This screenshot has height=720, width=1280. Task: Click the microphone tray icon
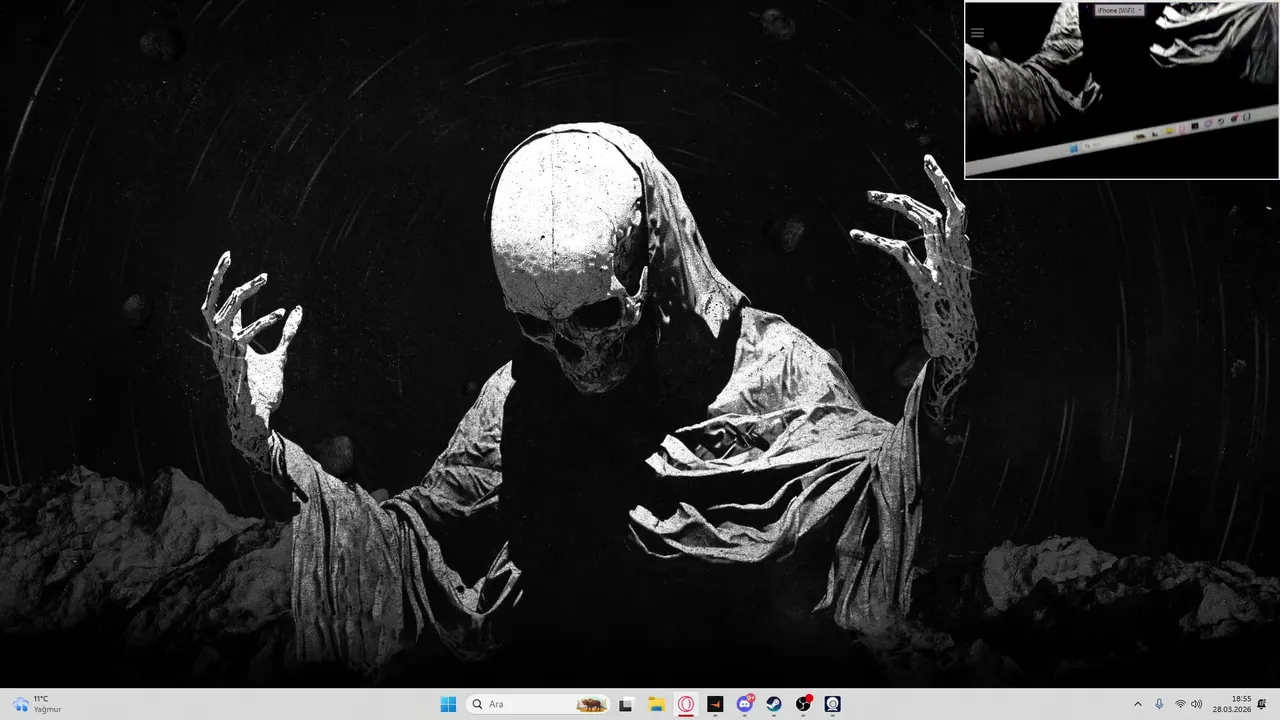click(x=1159, y=704)
